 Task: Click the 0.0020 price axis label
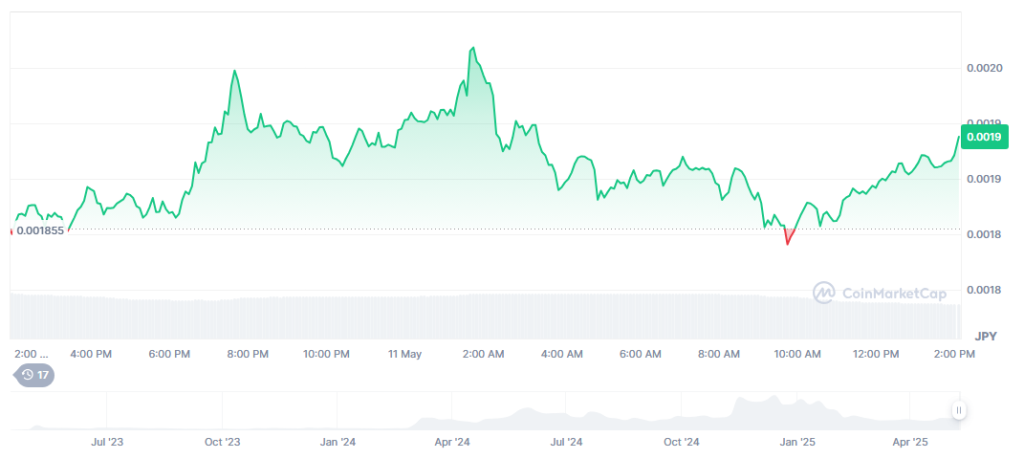983,68
